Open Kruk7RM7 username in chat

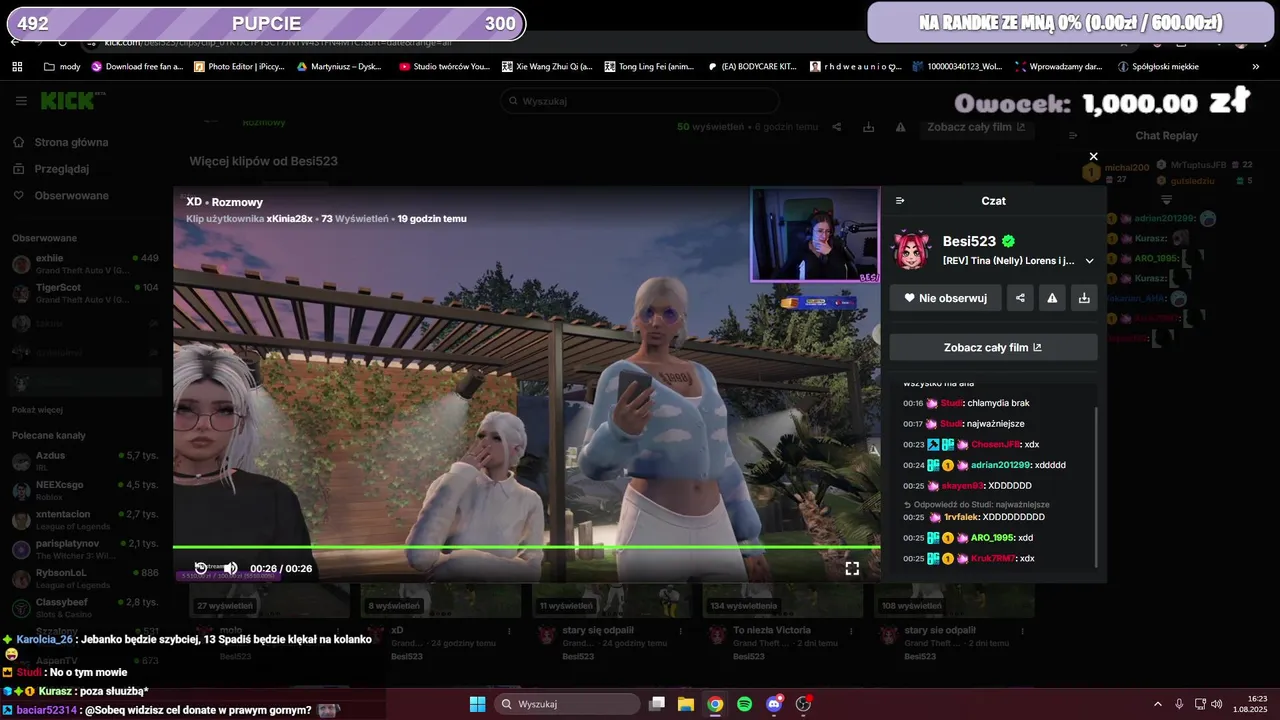[x=993, y=558]
